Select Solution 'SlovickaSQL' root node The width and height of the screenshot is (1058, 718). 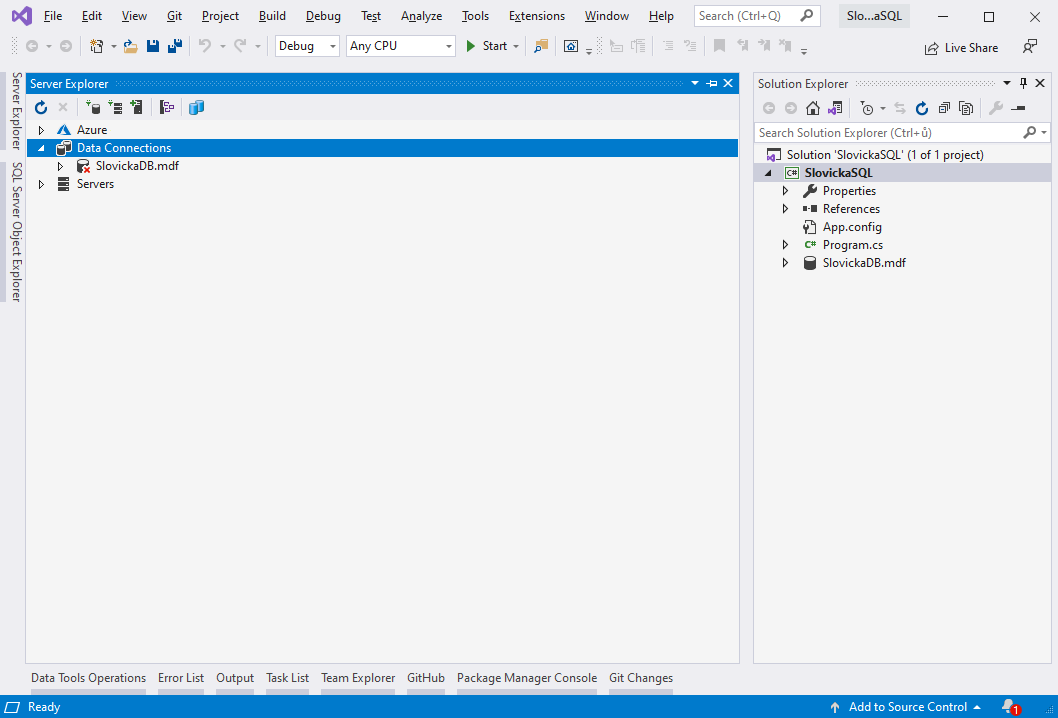pos(885,155)
